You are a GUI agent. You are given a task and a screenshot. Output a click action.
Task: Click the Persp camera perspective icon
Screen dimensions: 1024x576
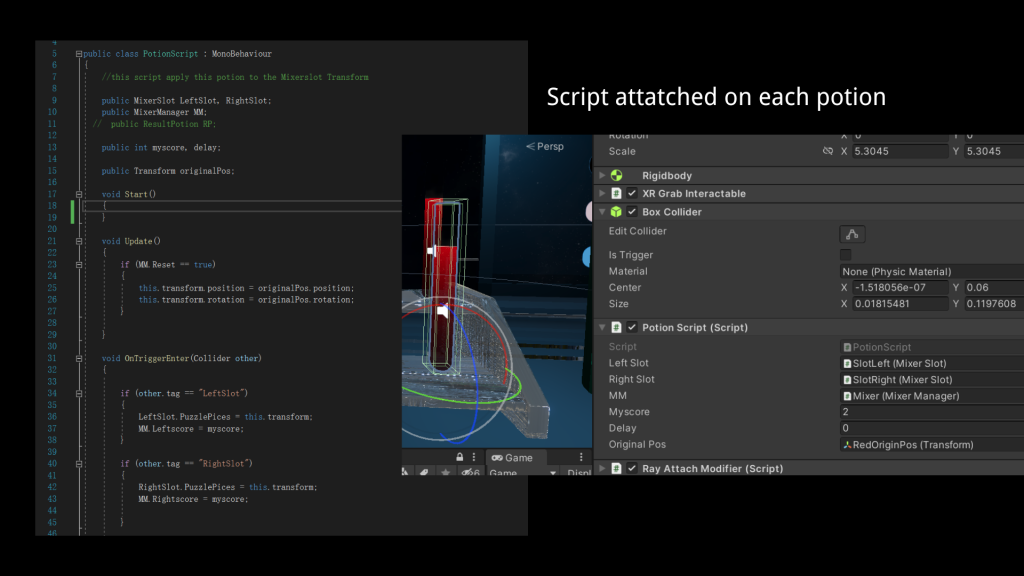[x=530, y=146]
